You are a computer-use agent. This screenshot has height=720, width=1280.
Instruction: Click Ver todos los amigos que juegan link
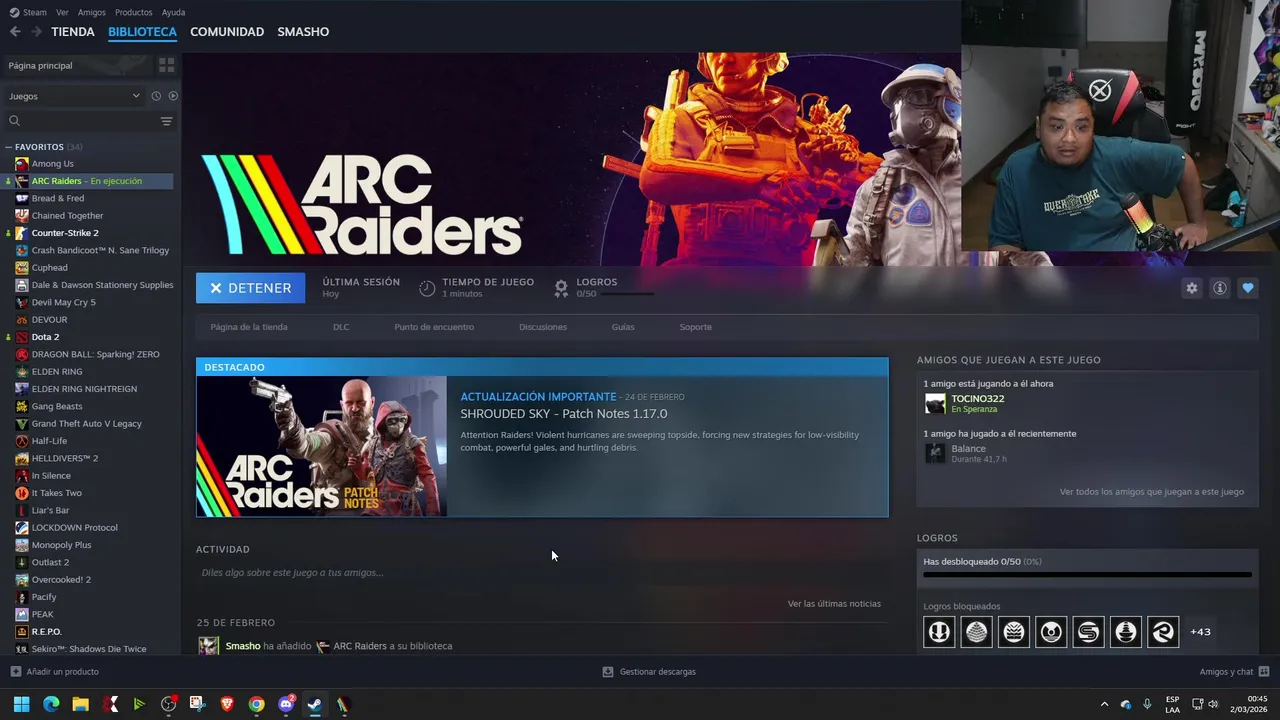click(x=1152, y=492)
